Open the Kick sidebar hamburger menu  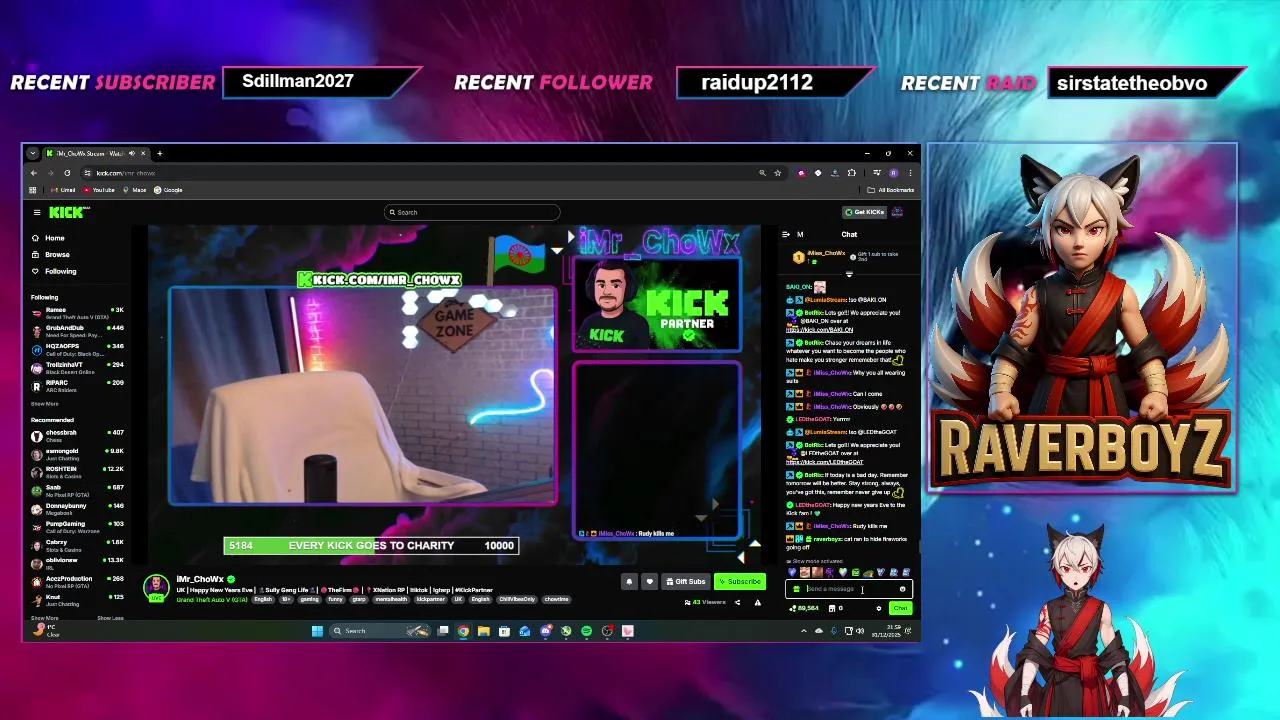(x=37, y=212)
